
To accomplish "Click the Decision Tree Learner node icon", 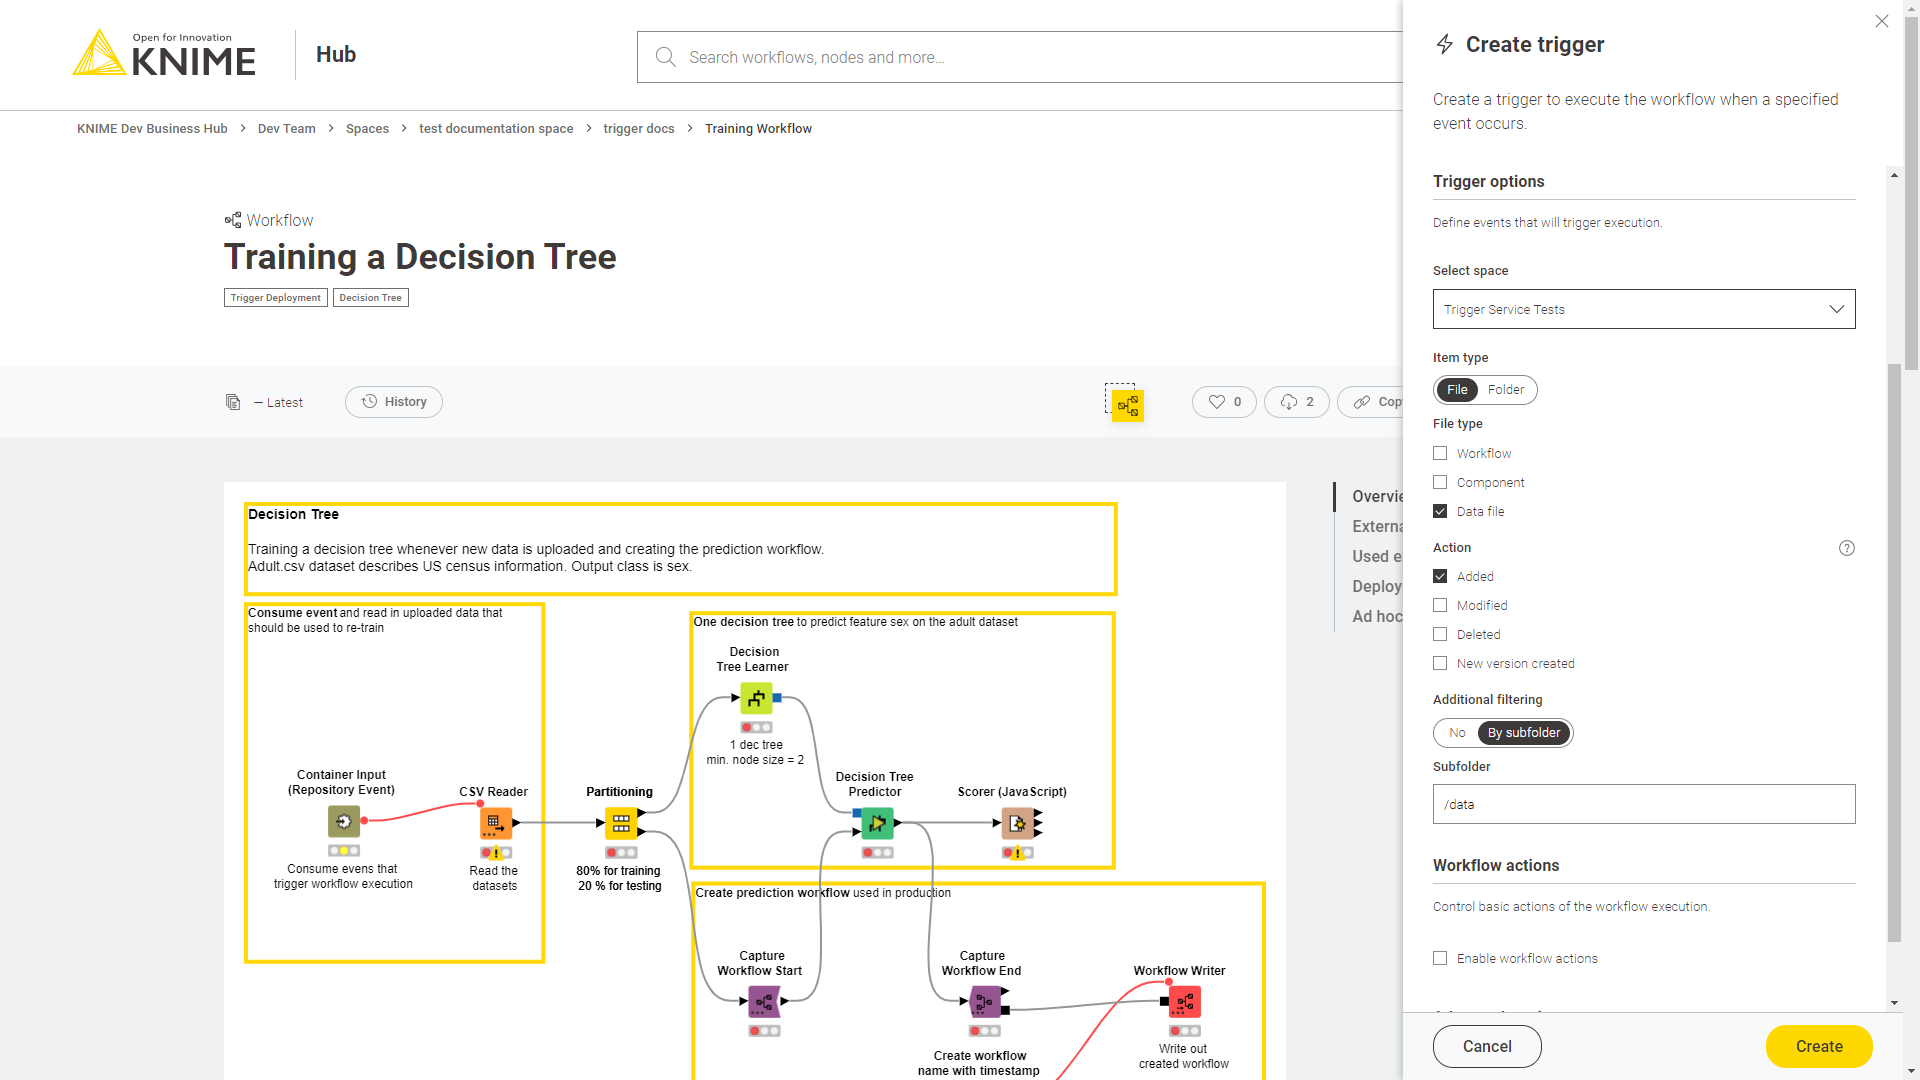I will pyautogui.click(x=752, y=696).
